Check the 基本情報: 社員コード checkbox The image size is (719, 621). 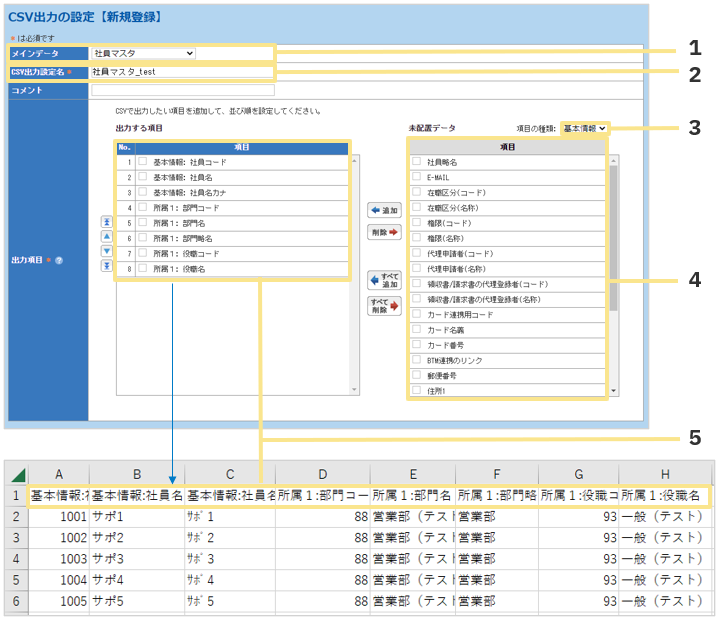[143, 161]
